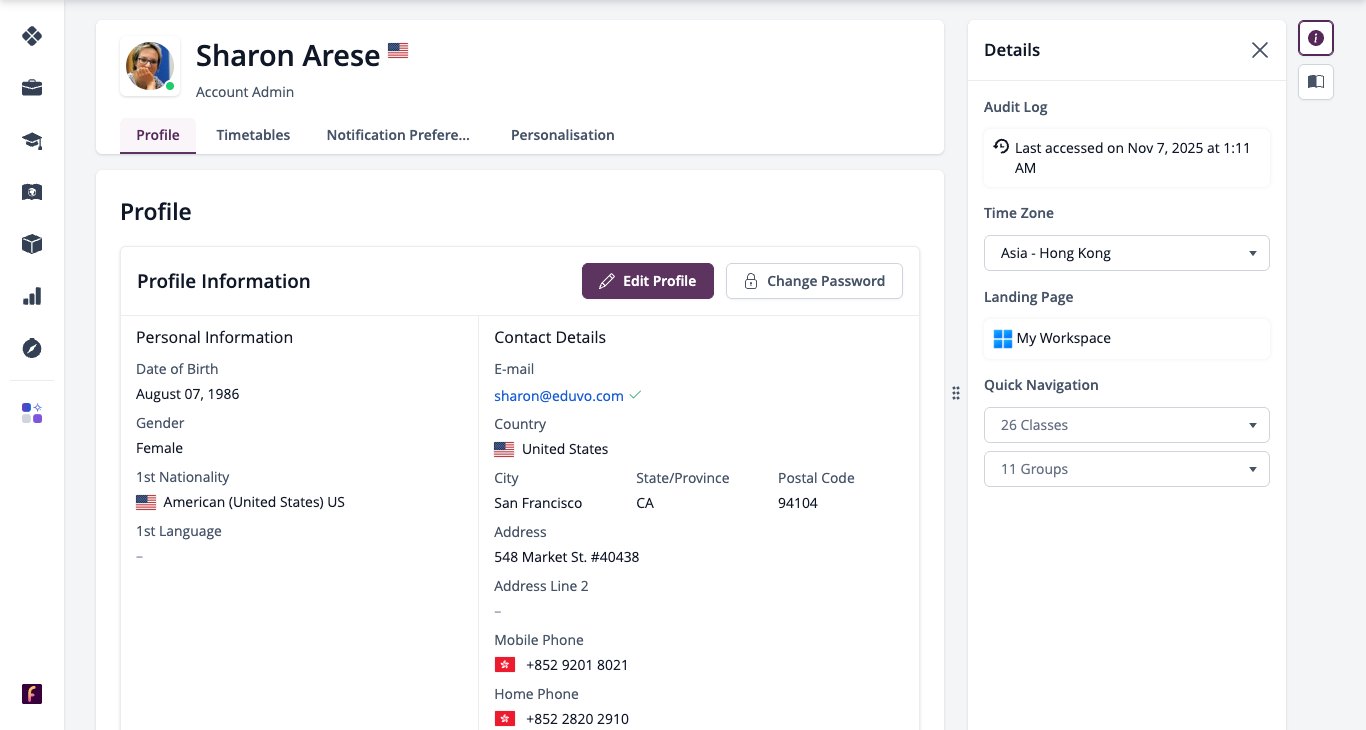Click the San Francisco city value

pos(538,503)
